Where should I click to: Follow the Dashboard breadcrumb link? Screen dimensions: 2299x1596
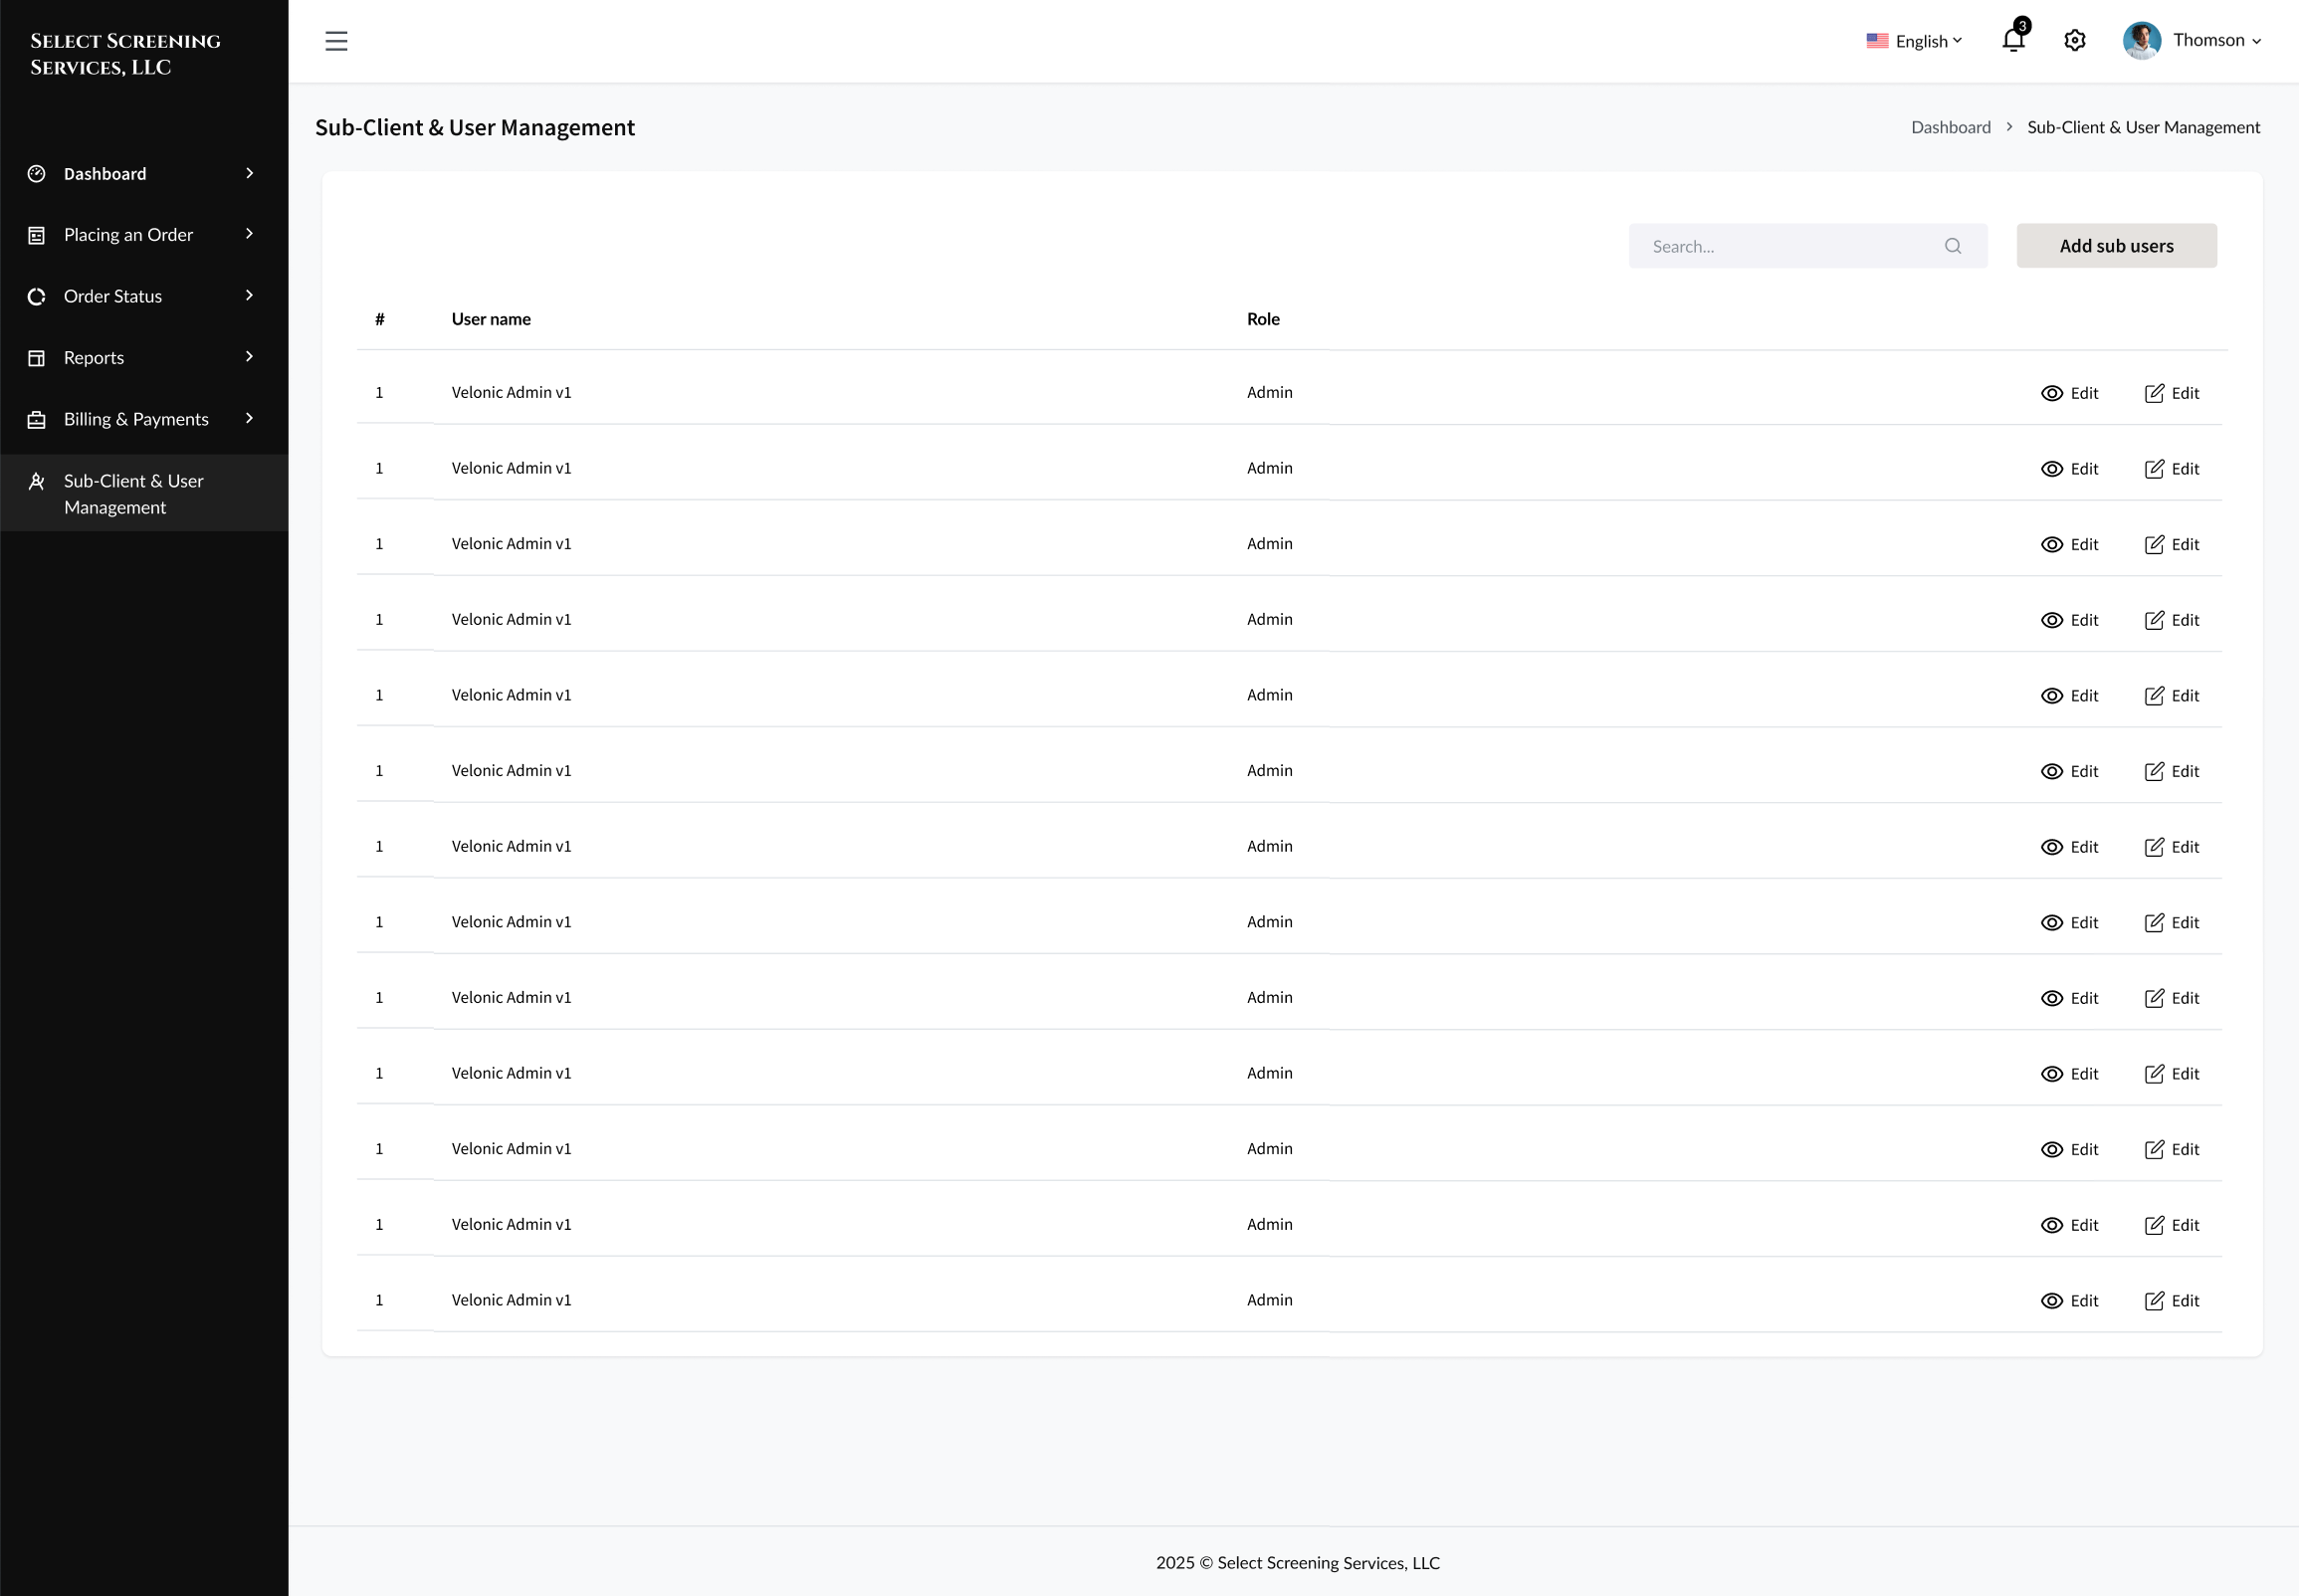1950,127
